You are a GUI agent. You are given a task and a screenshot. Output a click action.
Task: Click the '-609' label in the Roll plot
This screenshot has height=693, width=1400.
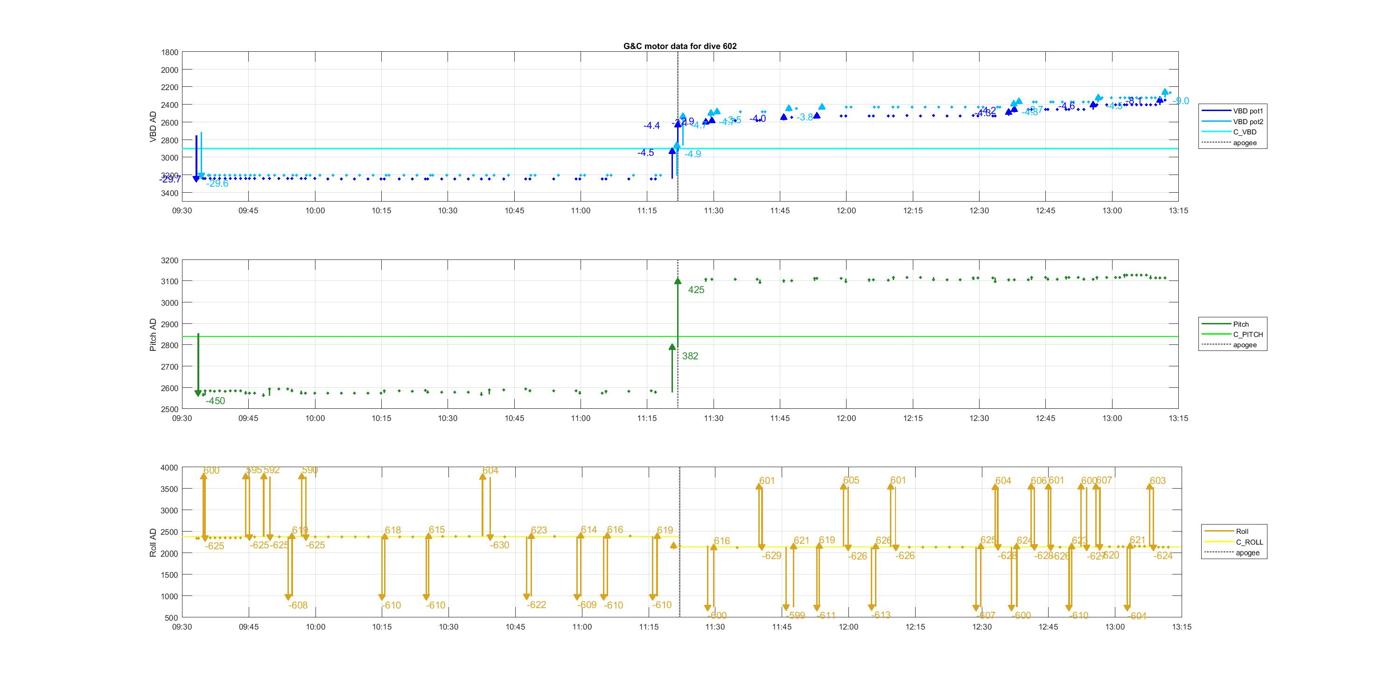click(x=587, y=605)
